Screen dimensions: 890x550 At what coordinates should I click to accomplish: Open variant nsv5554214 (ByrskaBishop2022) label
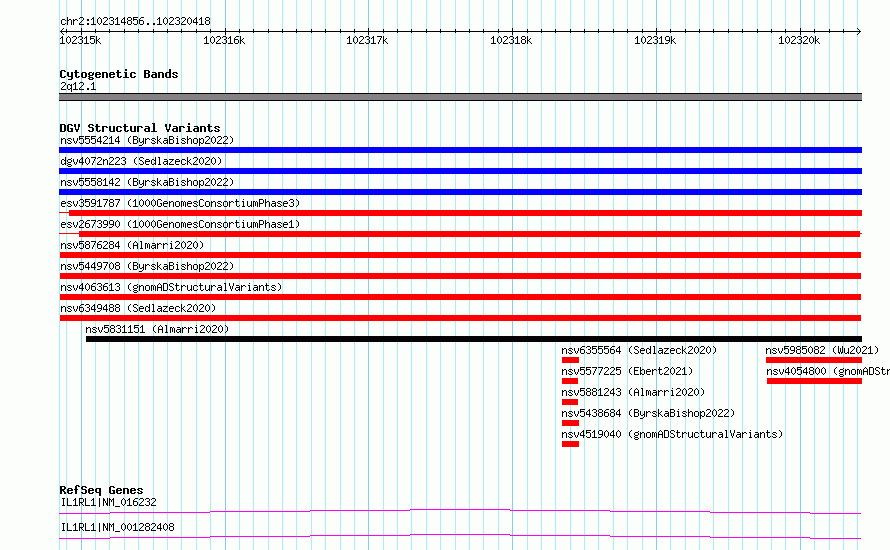[147, 140]
